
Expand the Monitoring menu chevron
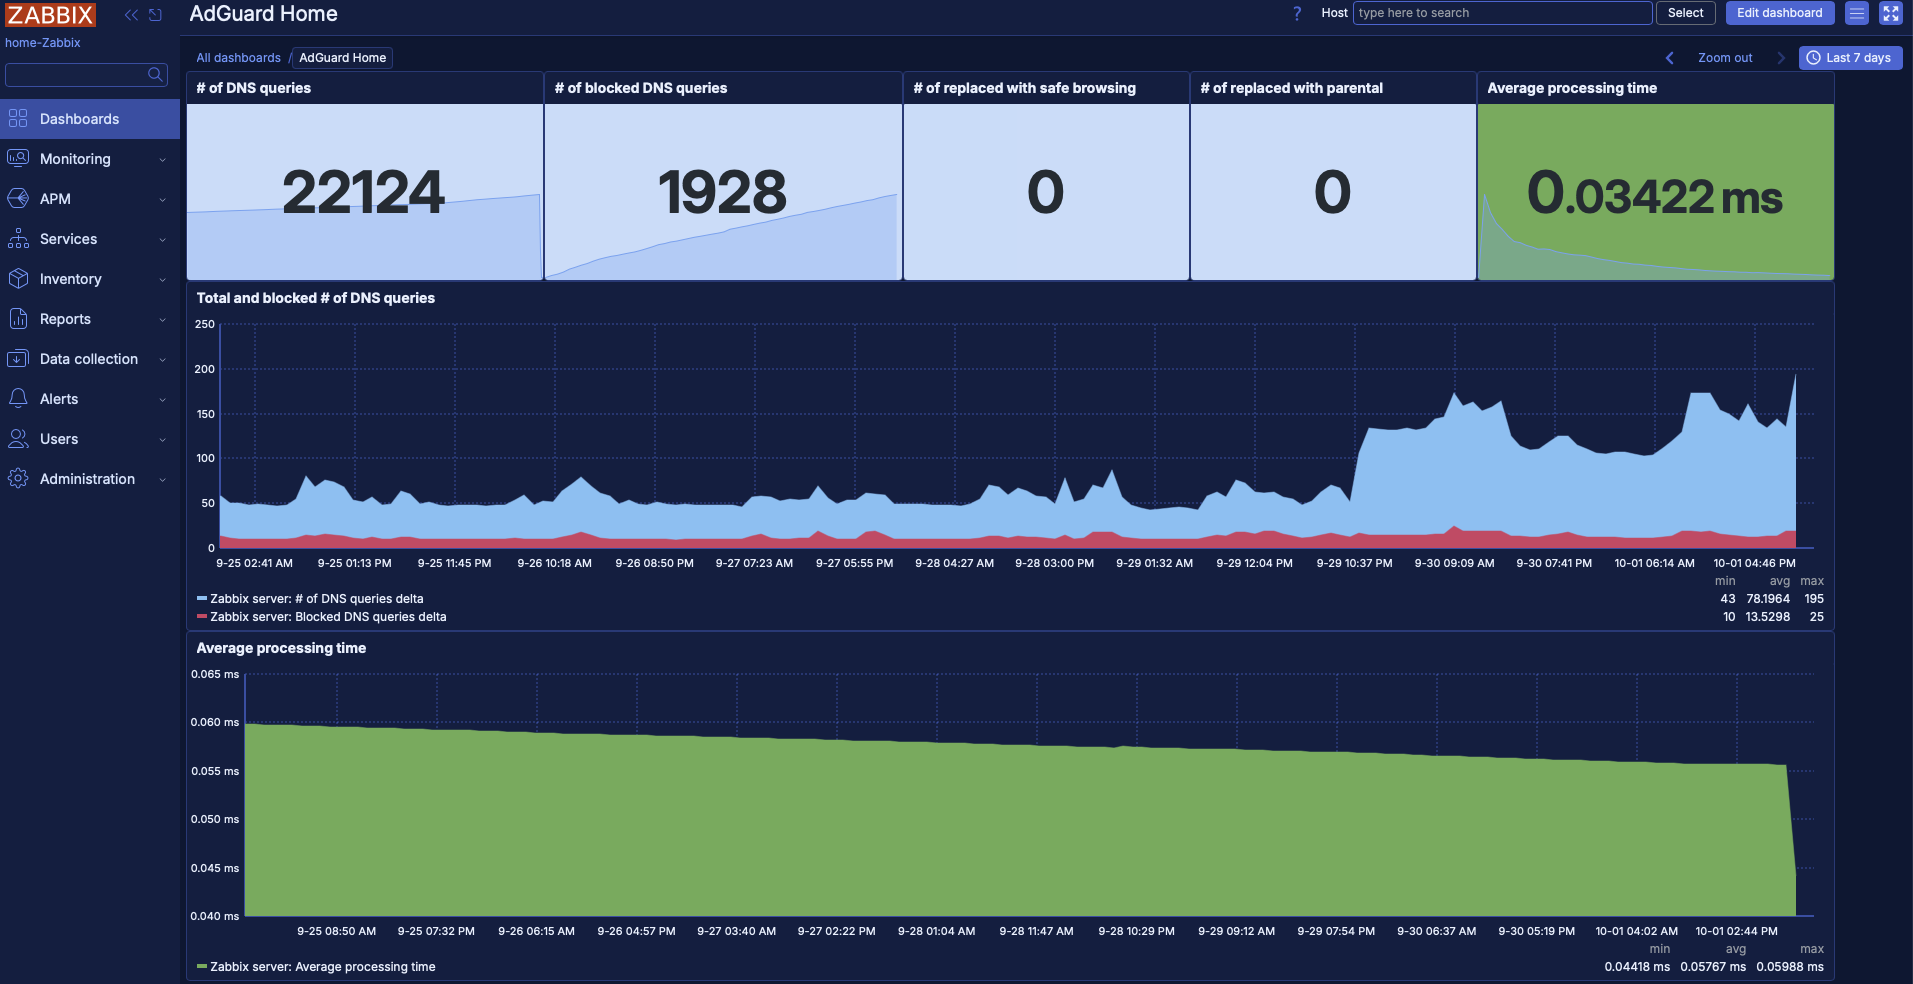coord(162,160)
